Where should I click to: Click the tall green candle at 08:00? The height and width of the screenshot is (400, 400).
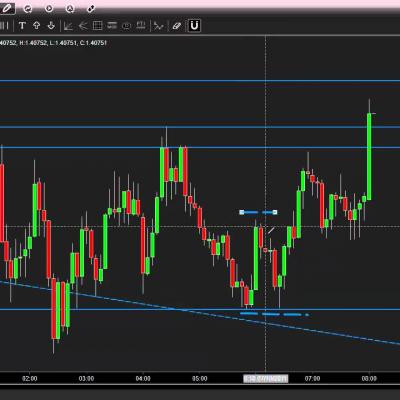(369, 157)
